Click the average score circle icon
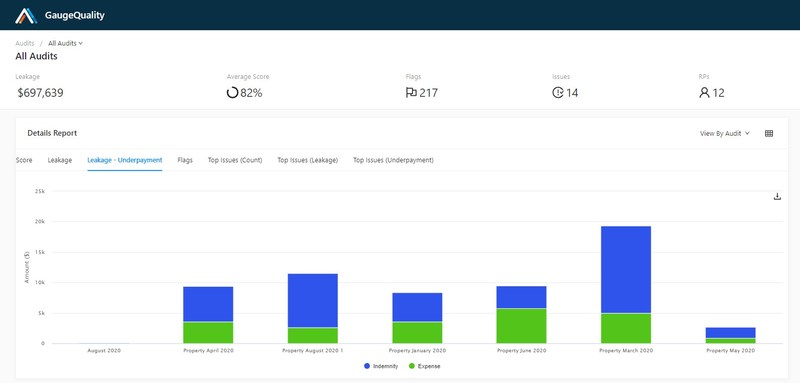Viewport: 800px width, 383px height. (x=232, y=93)
